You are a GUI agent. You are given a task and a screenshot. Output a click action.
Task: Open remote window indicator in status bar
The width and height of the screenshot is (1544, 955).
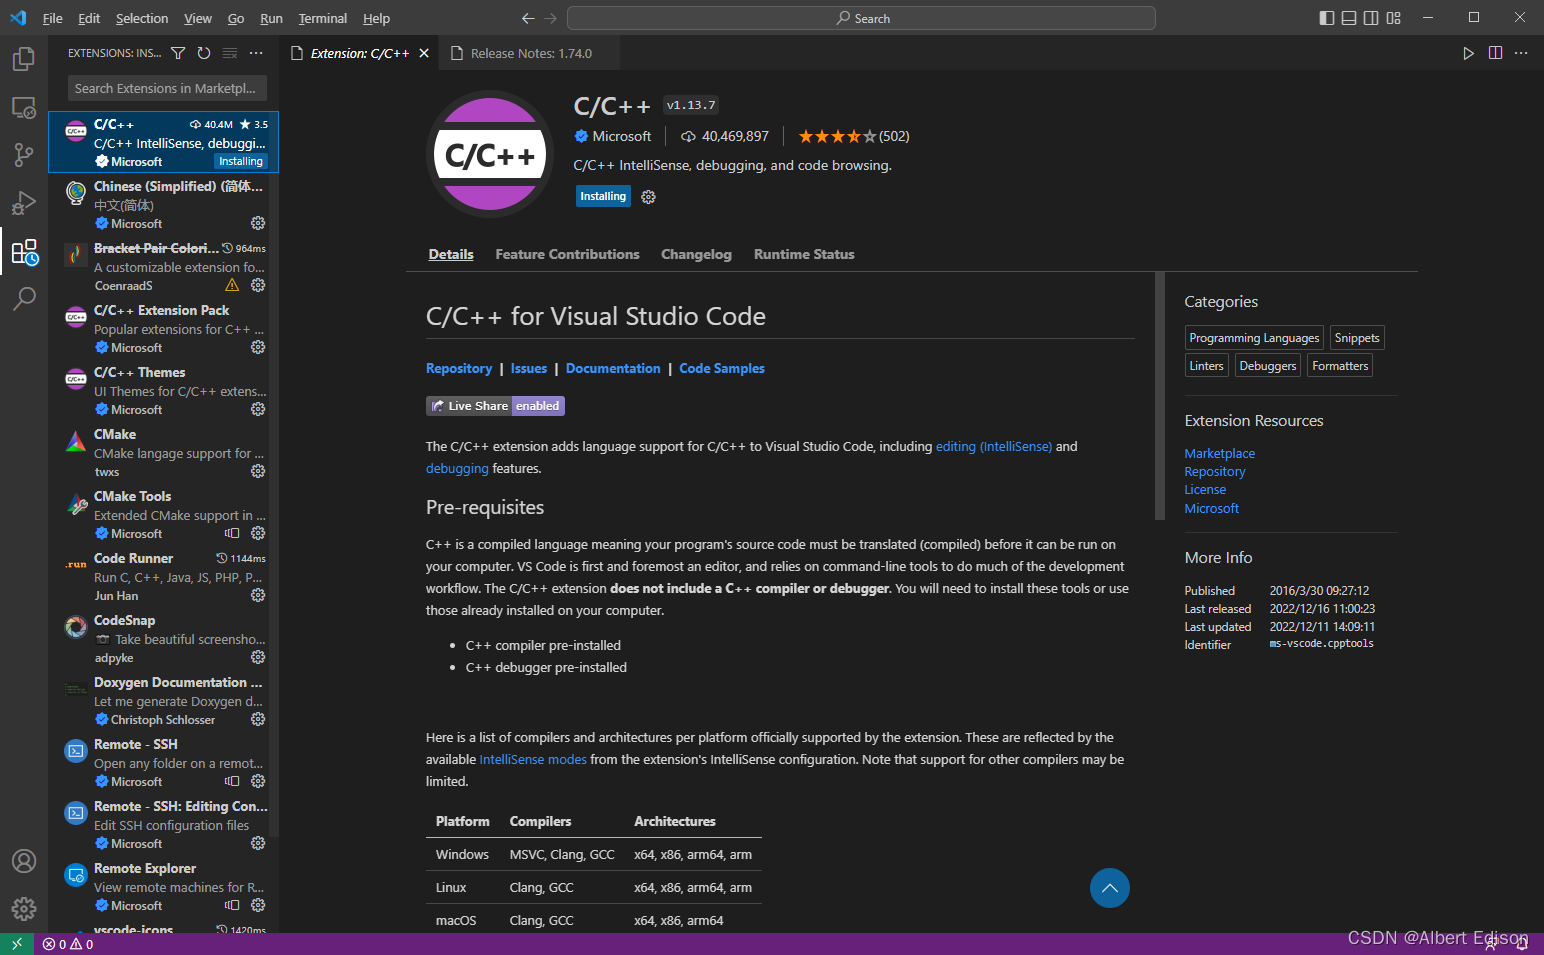[17, 944]
